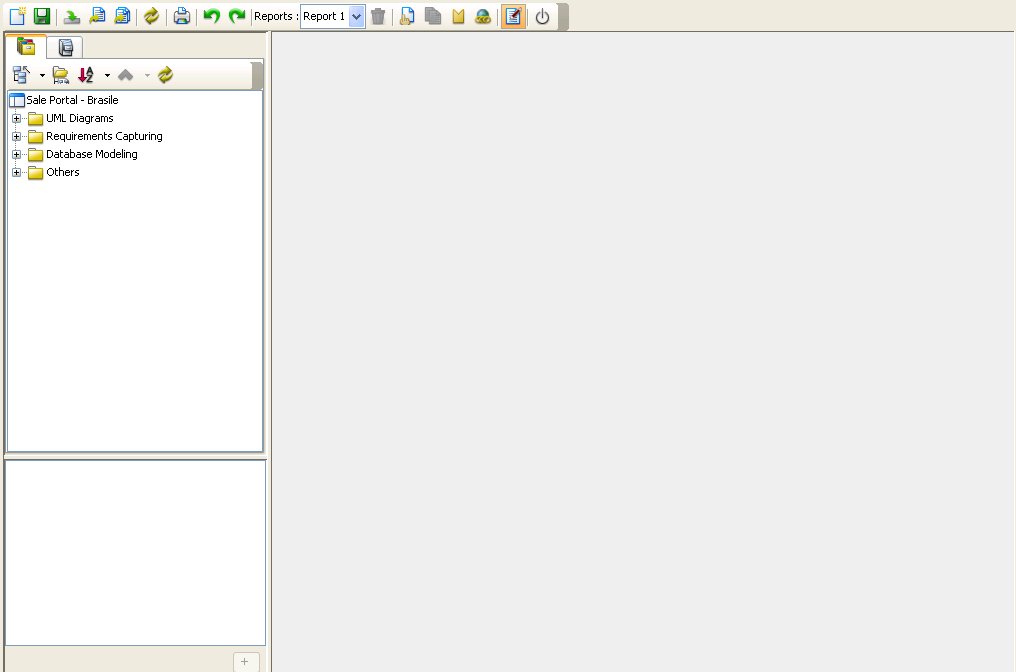Screen dimensions: 1016x672
Task: Expand the UML Diagrams folder
Action: point(17,119)
